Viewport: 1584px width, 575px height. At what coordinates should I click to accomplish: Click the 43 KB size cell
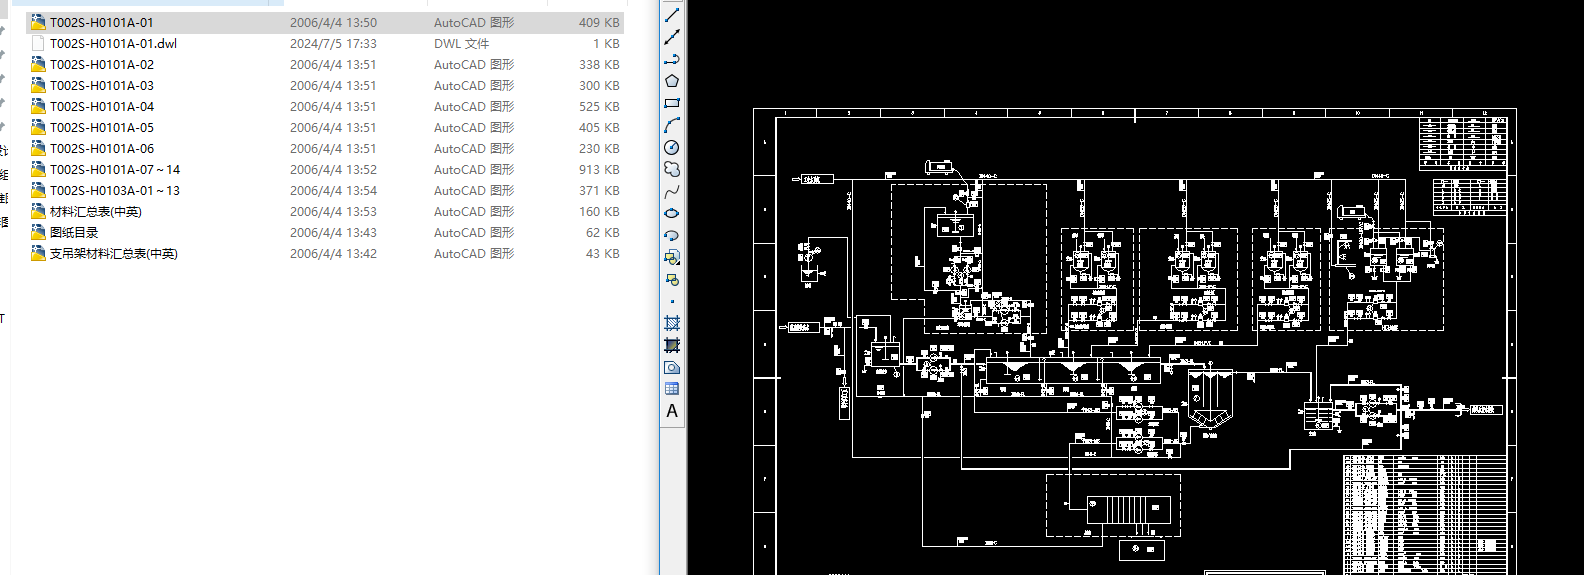click(x=603, y=253)
